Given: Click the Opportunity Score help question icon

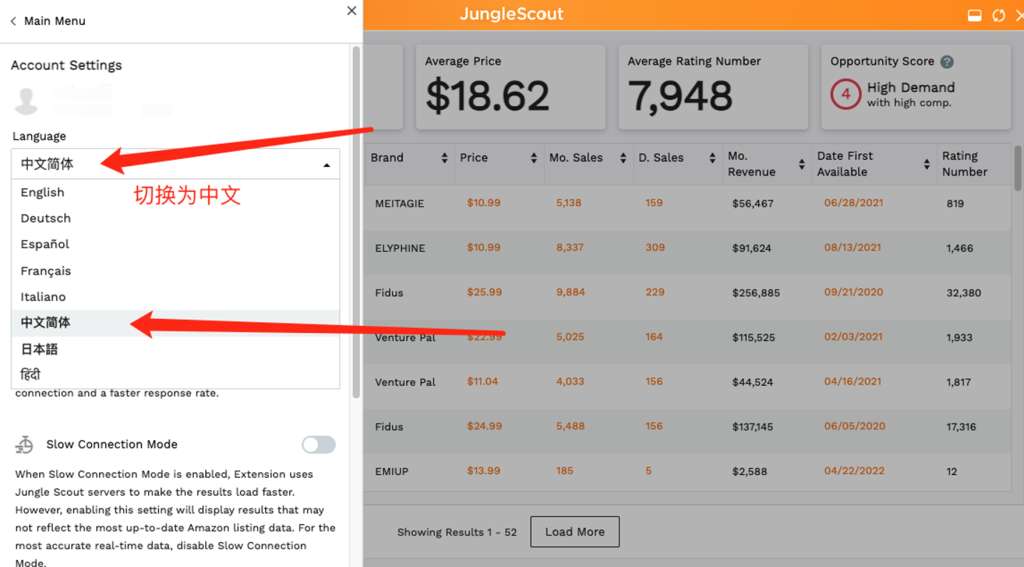Looking at the screenshot, I should point(947,62).
